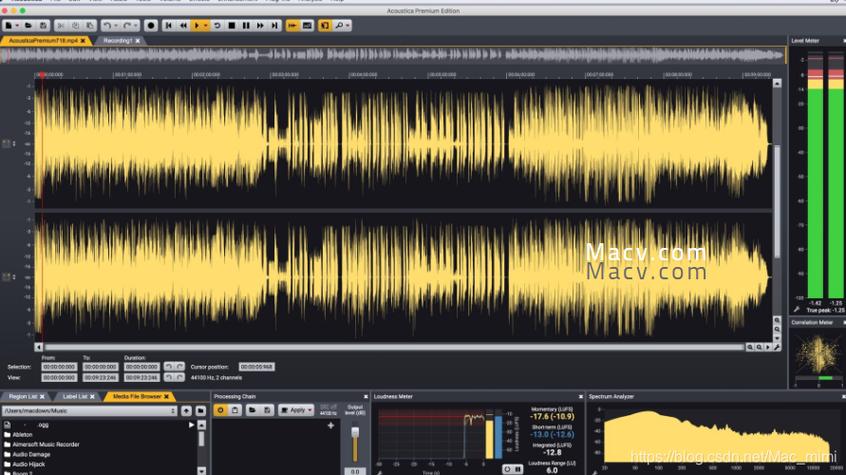Click the go up one folder icon

[x=186, y=411]
